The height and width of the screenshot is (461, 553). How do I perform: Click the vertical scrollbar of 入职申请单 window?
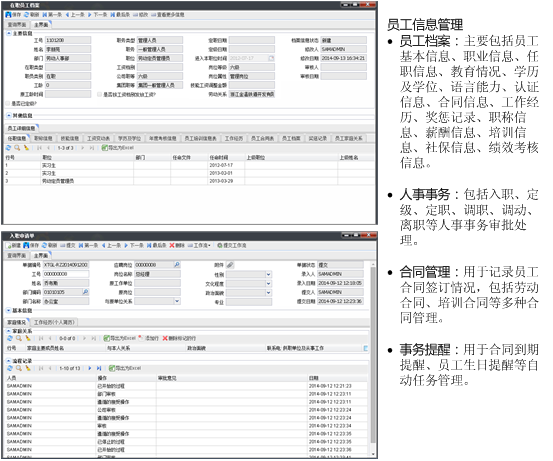(372, 358)
